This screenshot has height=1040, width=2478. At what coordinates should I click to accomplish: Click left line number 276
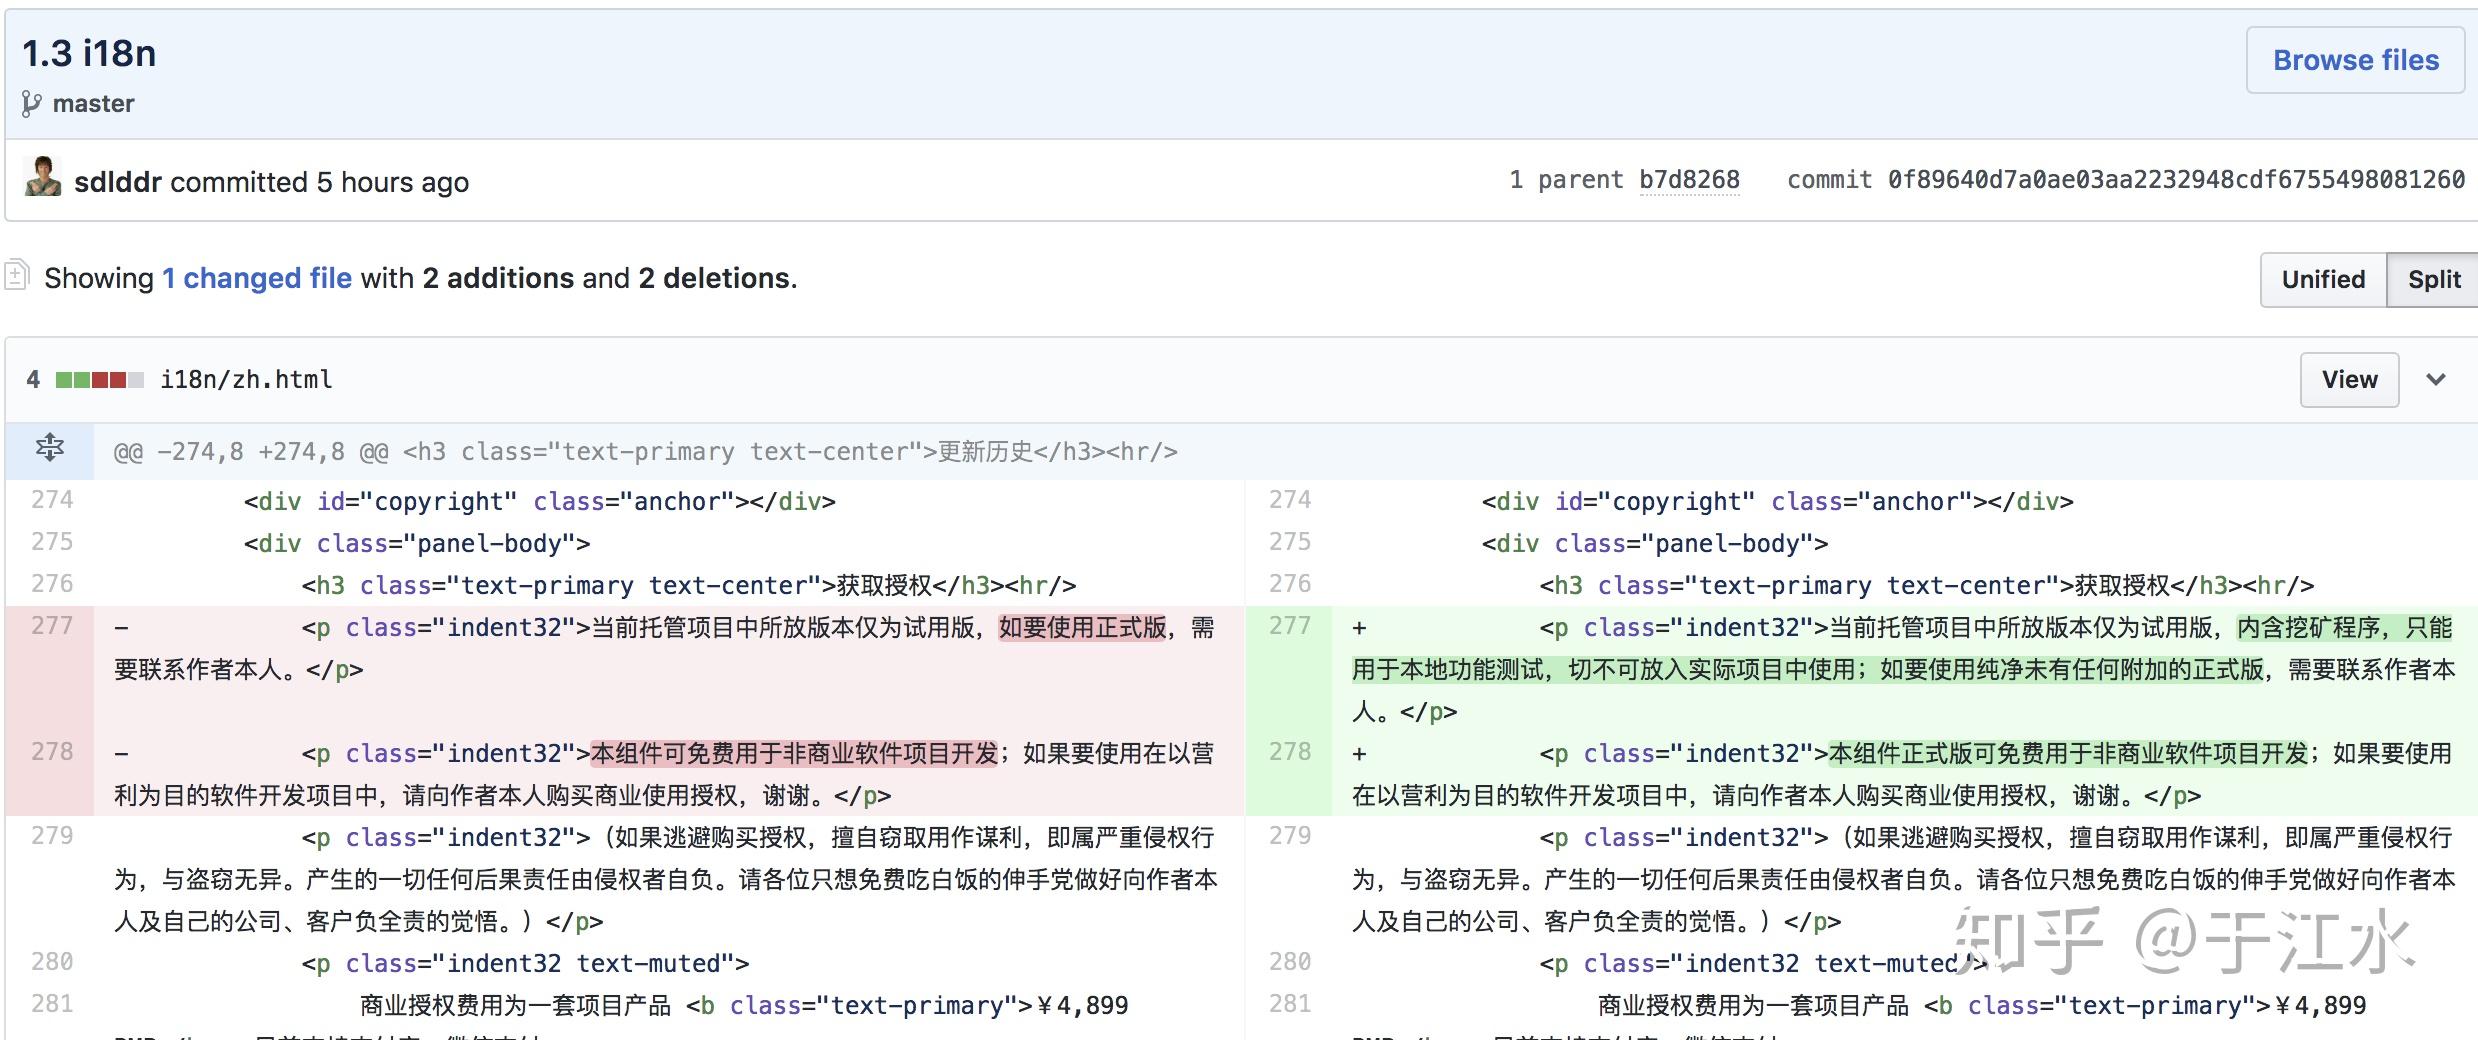tap(52, 584)
